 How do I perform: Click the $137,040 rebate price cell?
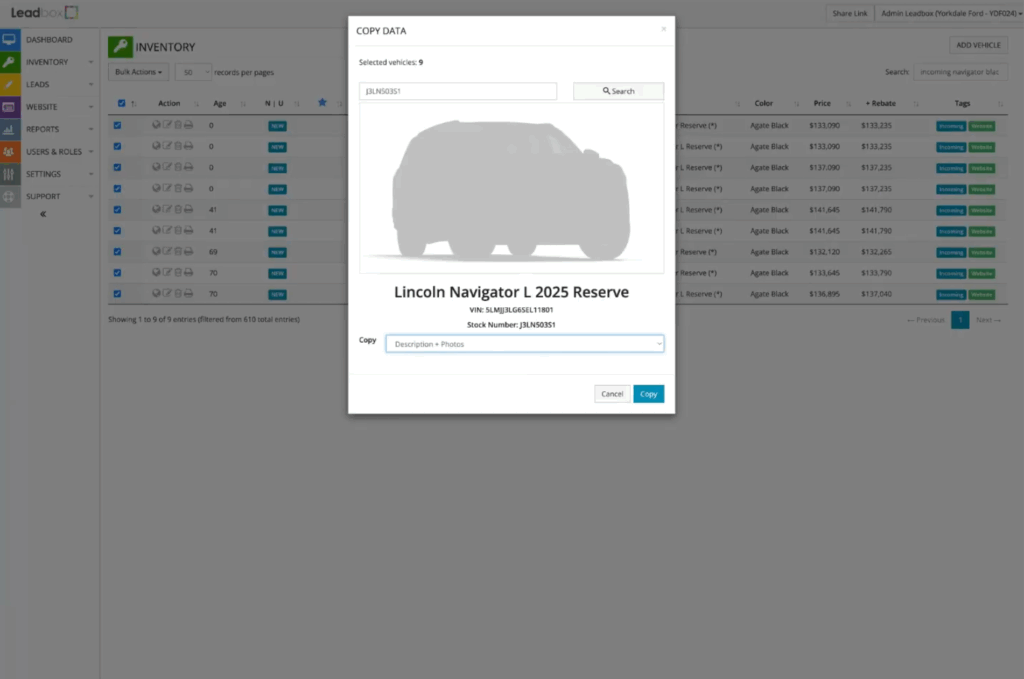point(876,294)
